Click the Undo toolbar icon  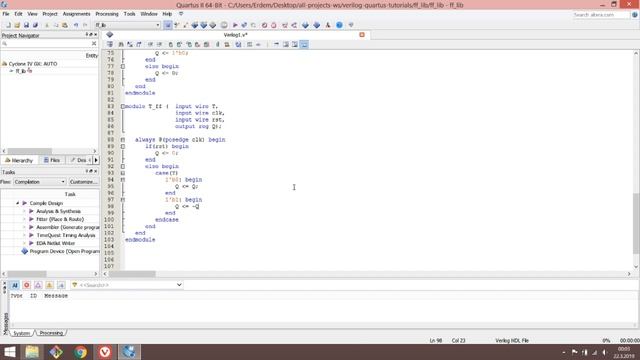[76, 25]
